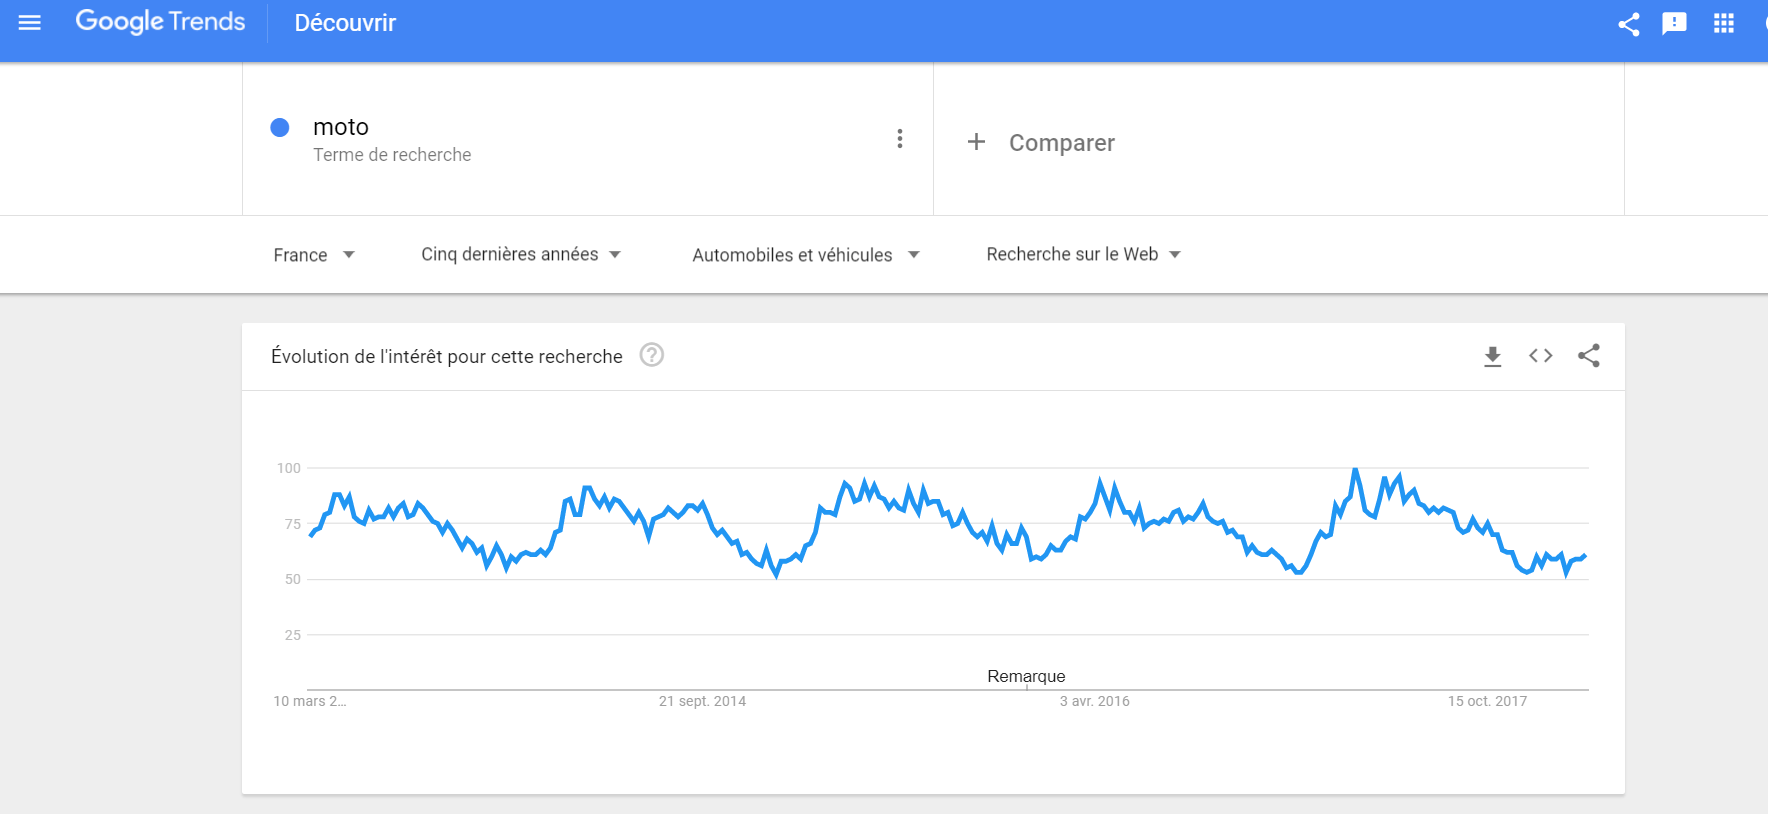Add a term with the Comparer button

(x=1042, y=142)
